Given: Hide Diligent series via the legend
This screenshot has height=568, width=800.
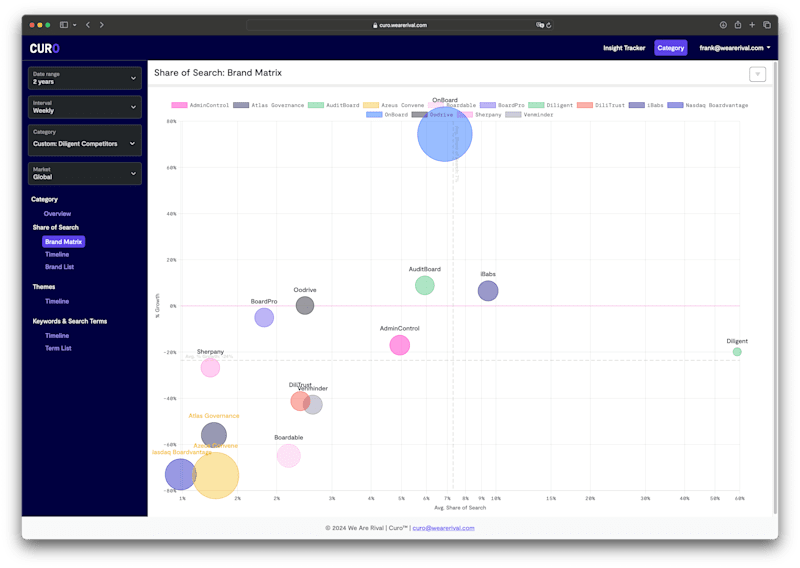Looking at the screenshot, I should 551,105.
